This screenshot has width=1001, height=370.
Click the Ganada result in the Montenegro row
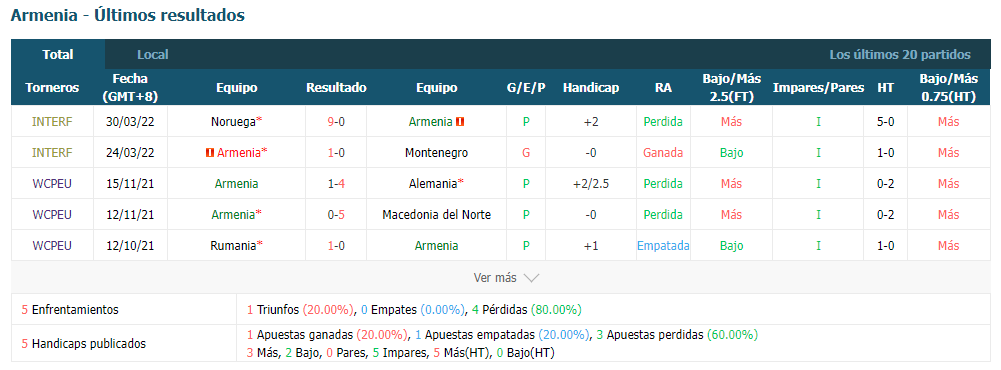[x=663, y=153]
